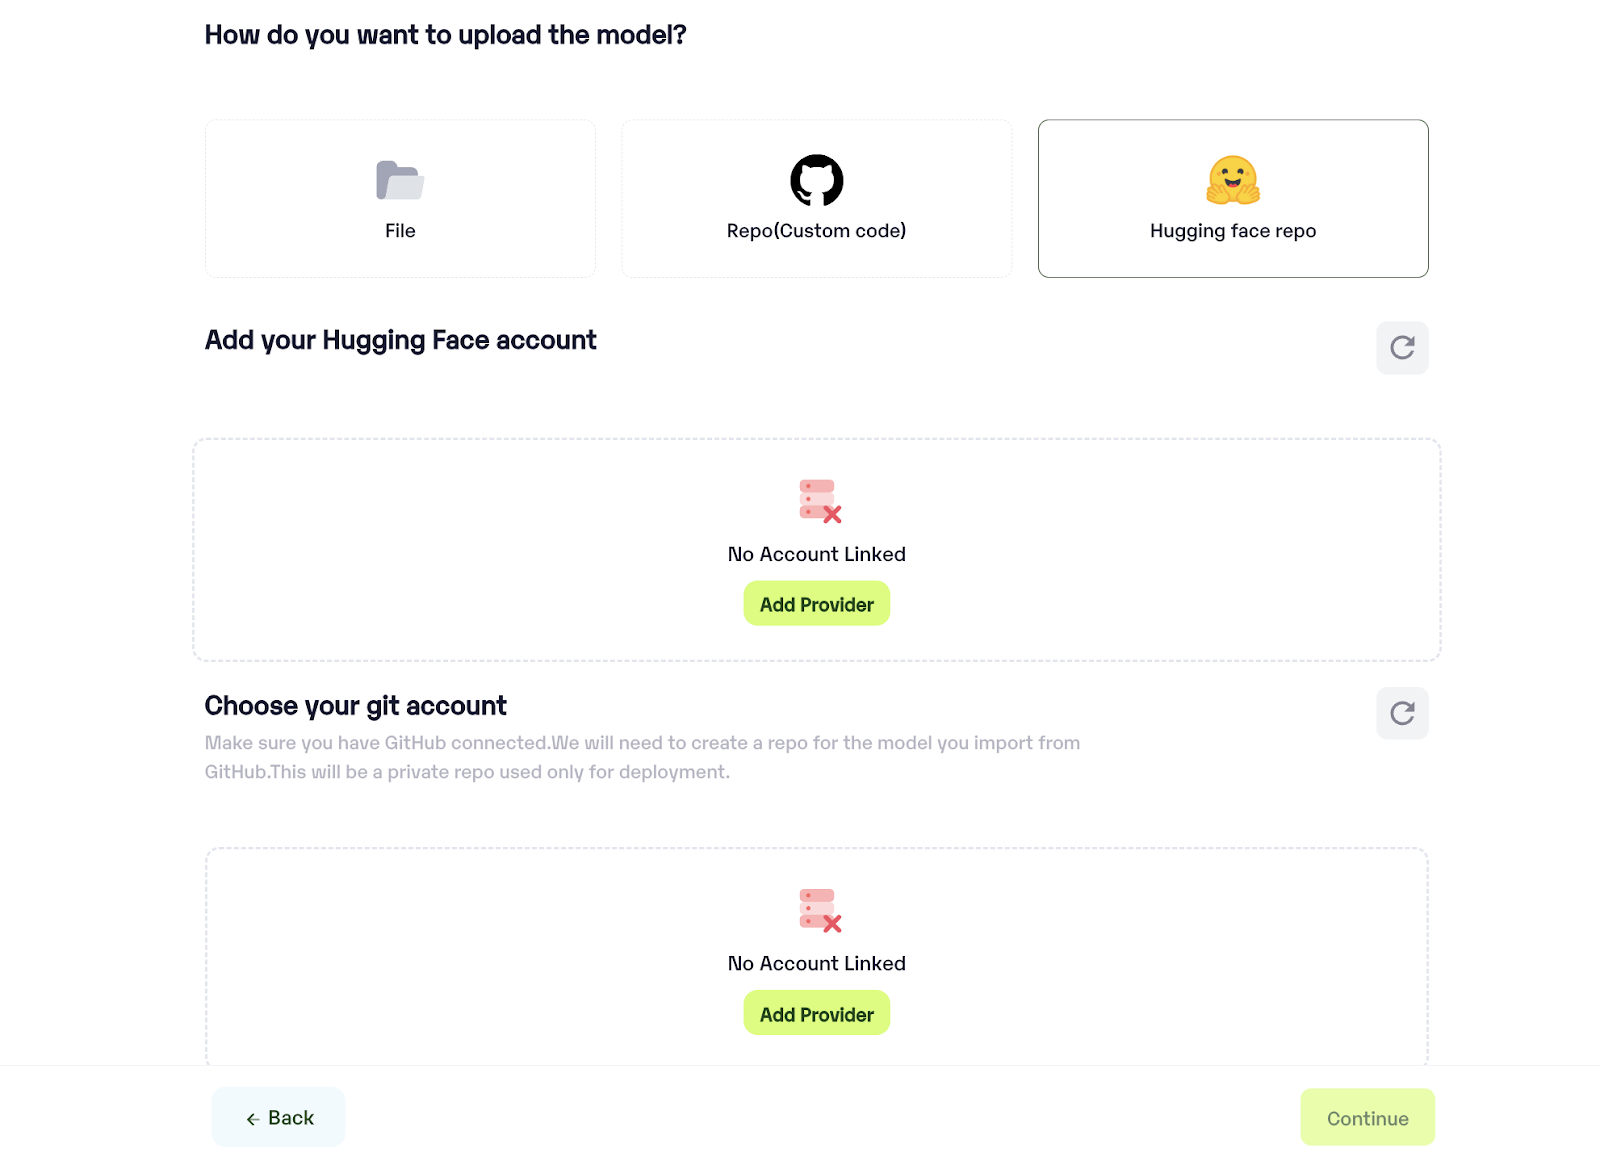Click the folder icon for File upload

click(400, 180)
